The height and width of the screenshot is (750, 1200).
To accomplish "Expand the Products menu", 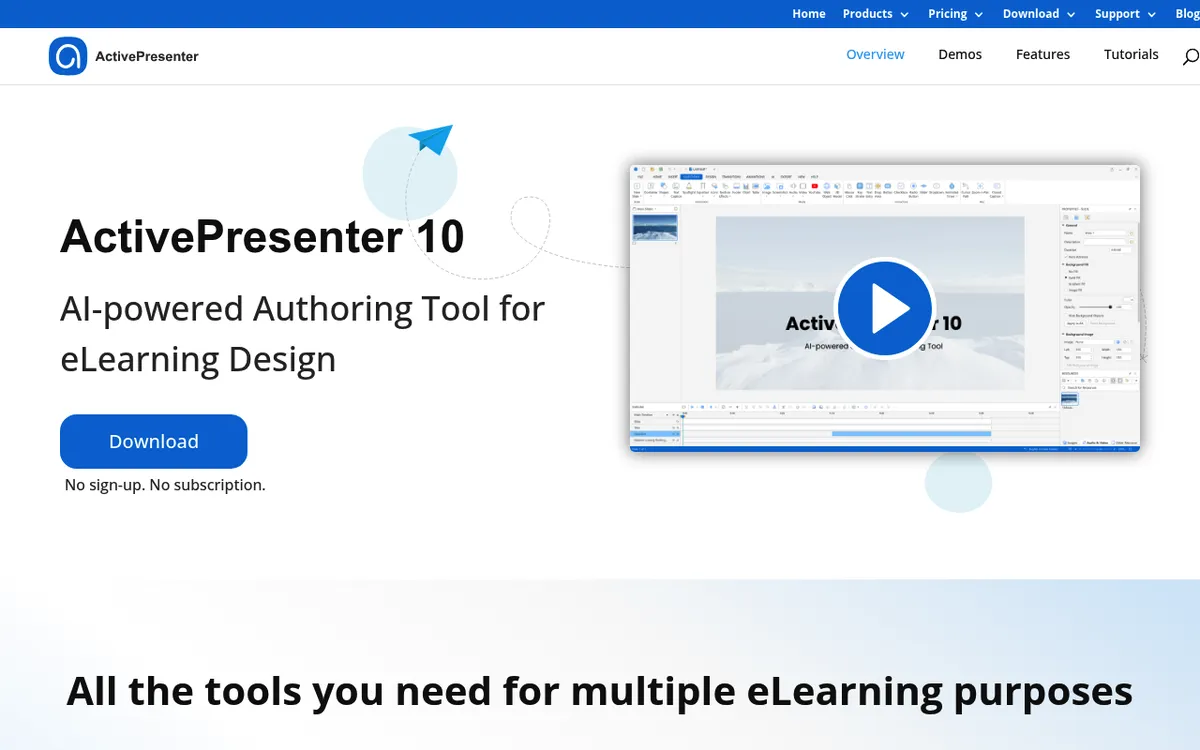I will tap(876, 14).
